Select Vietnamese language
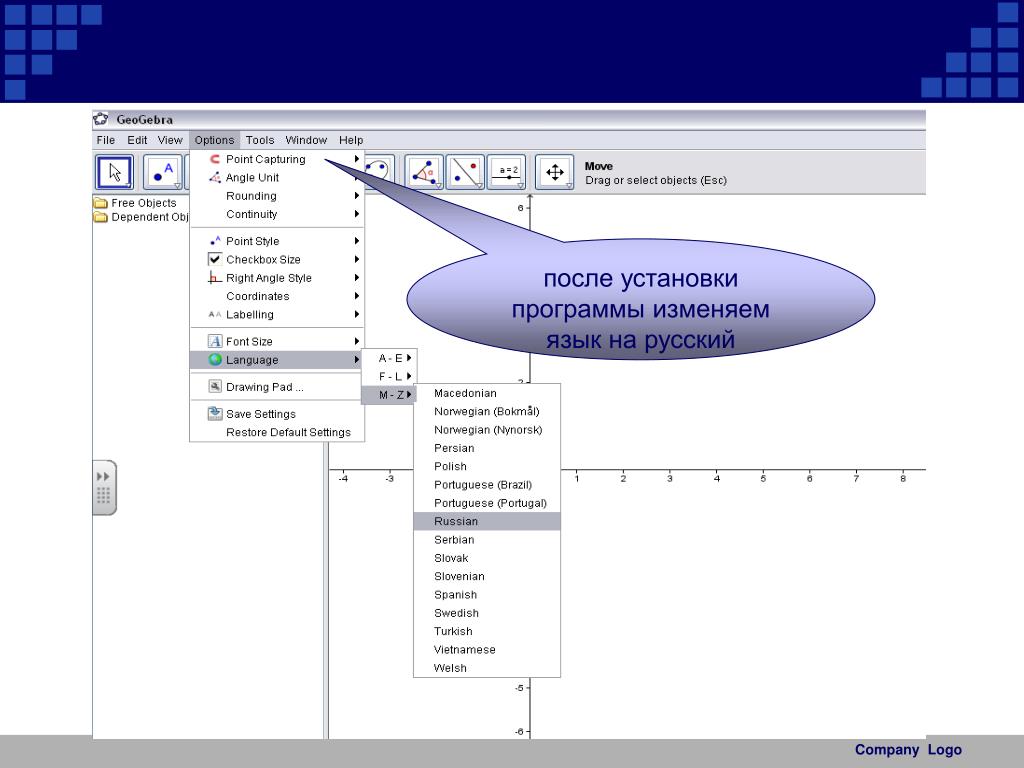1024x768 pixels. point(487,649)
